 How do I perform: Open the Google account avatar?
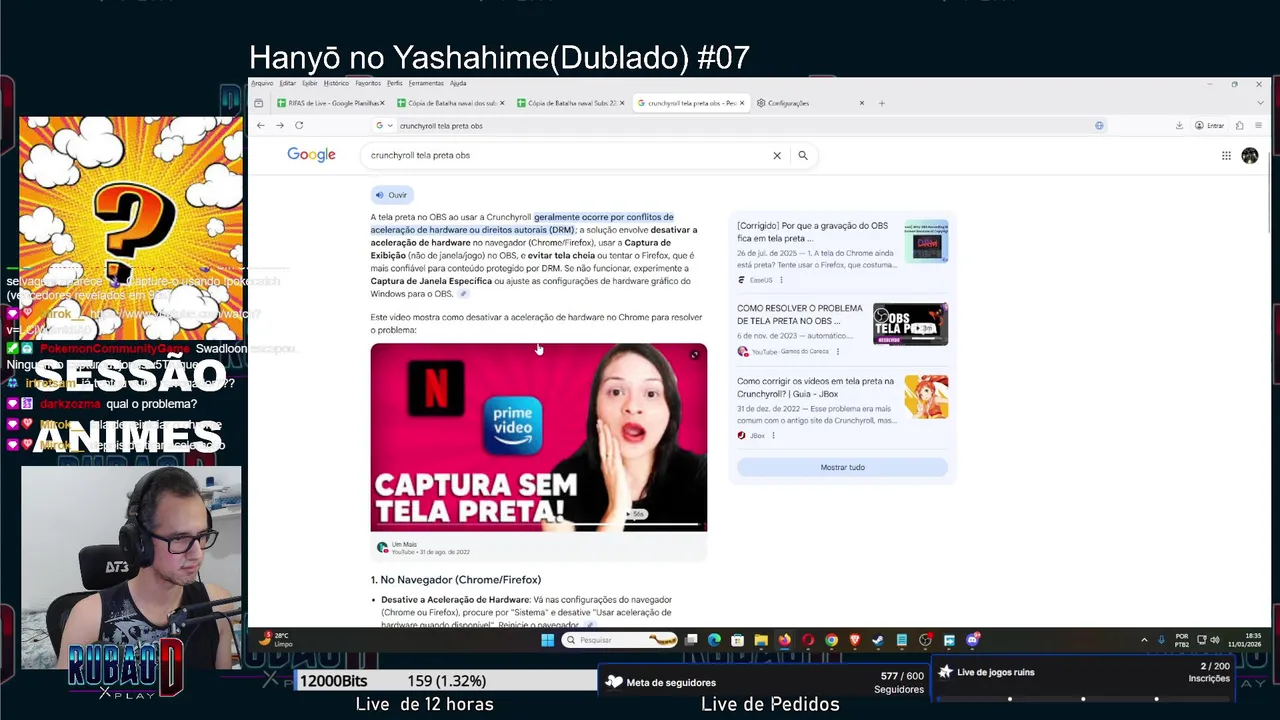click(x=1250, y=155)
